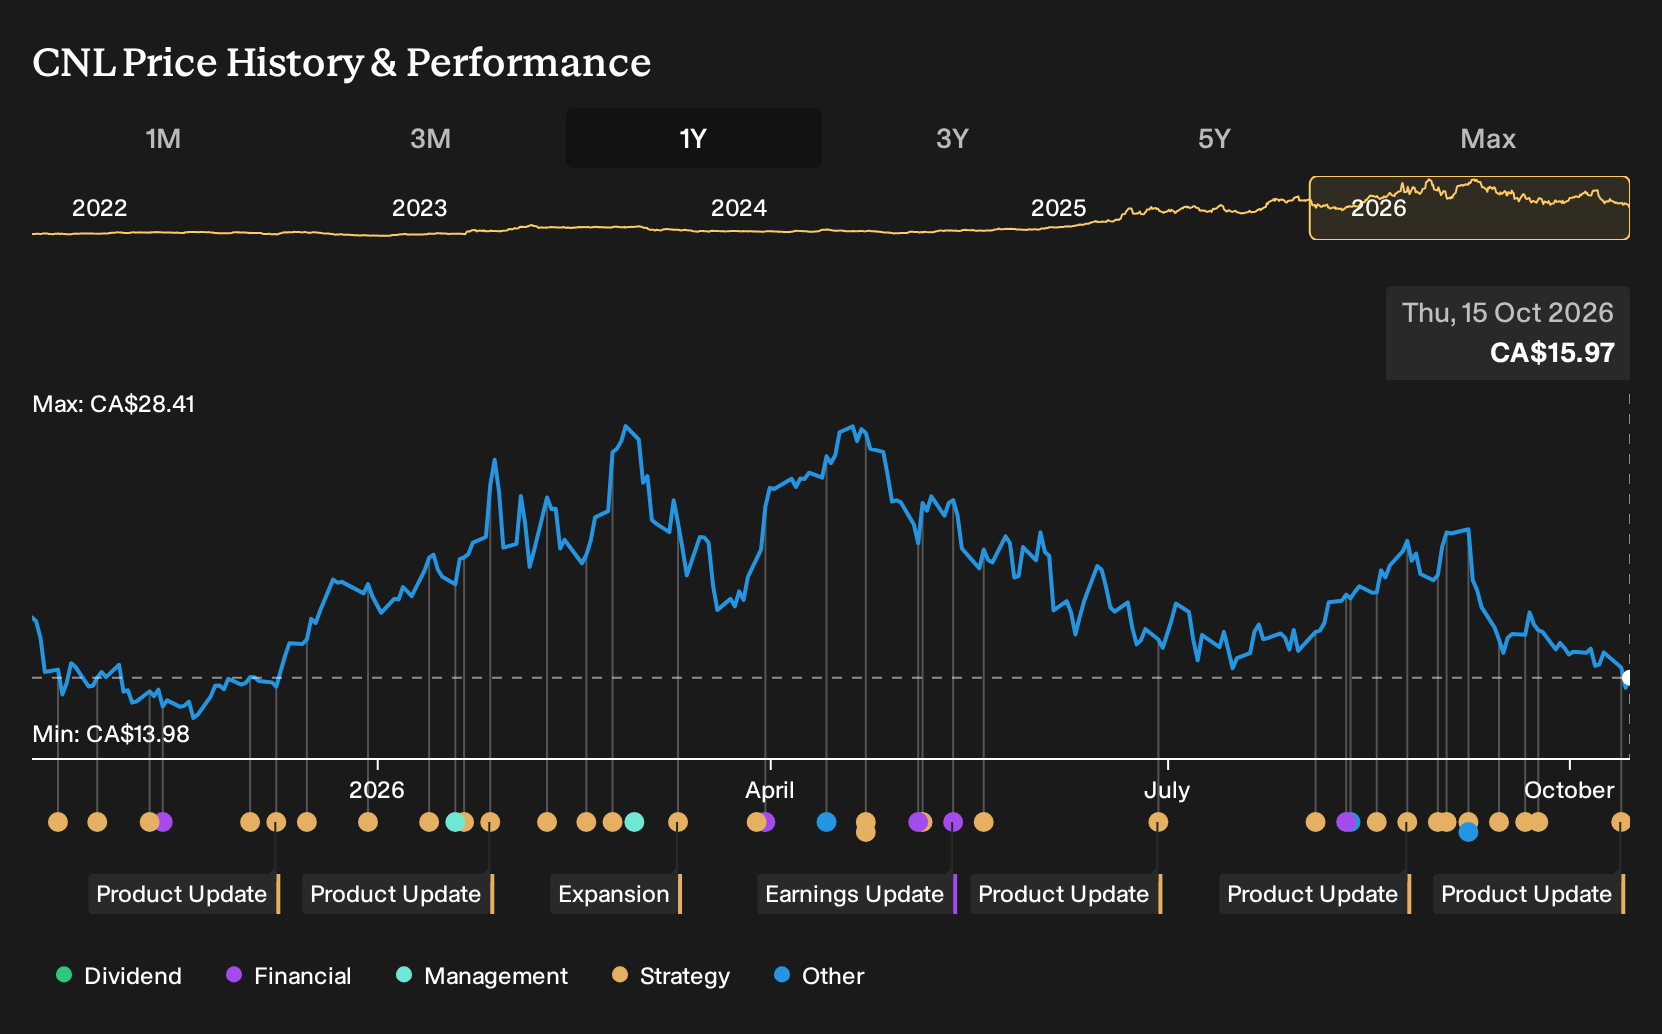Toggle the Other events legend item
The width and height of the screenshot is (1662, 1034).
[819, 976]
